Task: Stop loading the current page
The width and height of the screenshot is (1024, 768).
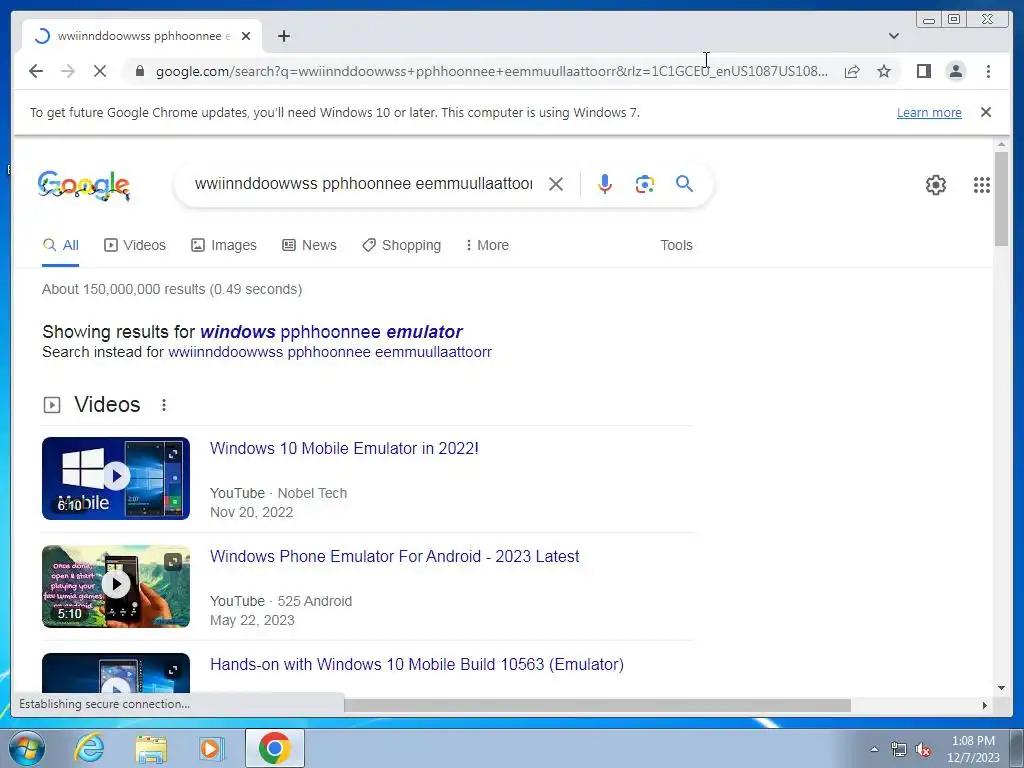Action: click(100, 71)
